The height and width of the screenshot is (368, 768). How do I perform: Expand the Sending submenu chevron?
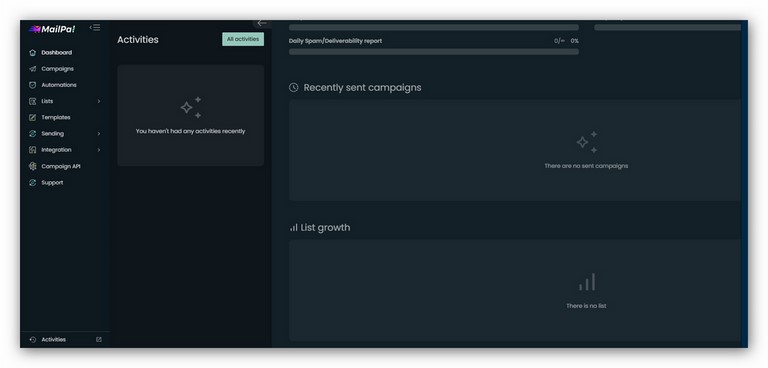click(x=99, y=134)
